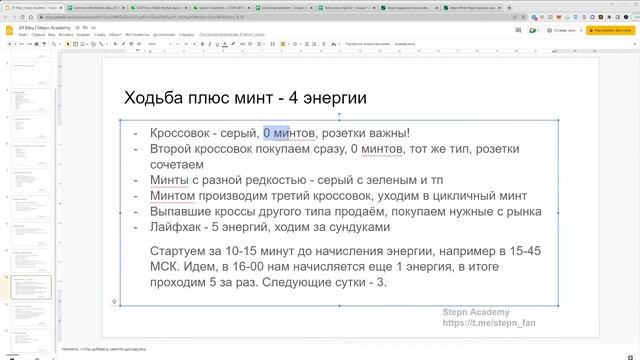Toggle bold formatting
This screenshot has height=360, width=640.
tap(202, 44)
